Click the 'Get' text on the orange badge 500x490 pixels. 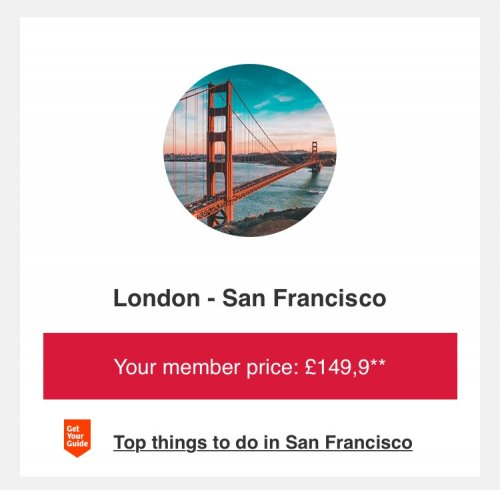pyautogui.click(x=72, y=429)
